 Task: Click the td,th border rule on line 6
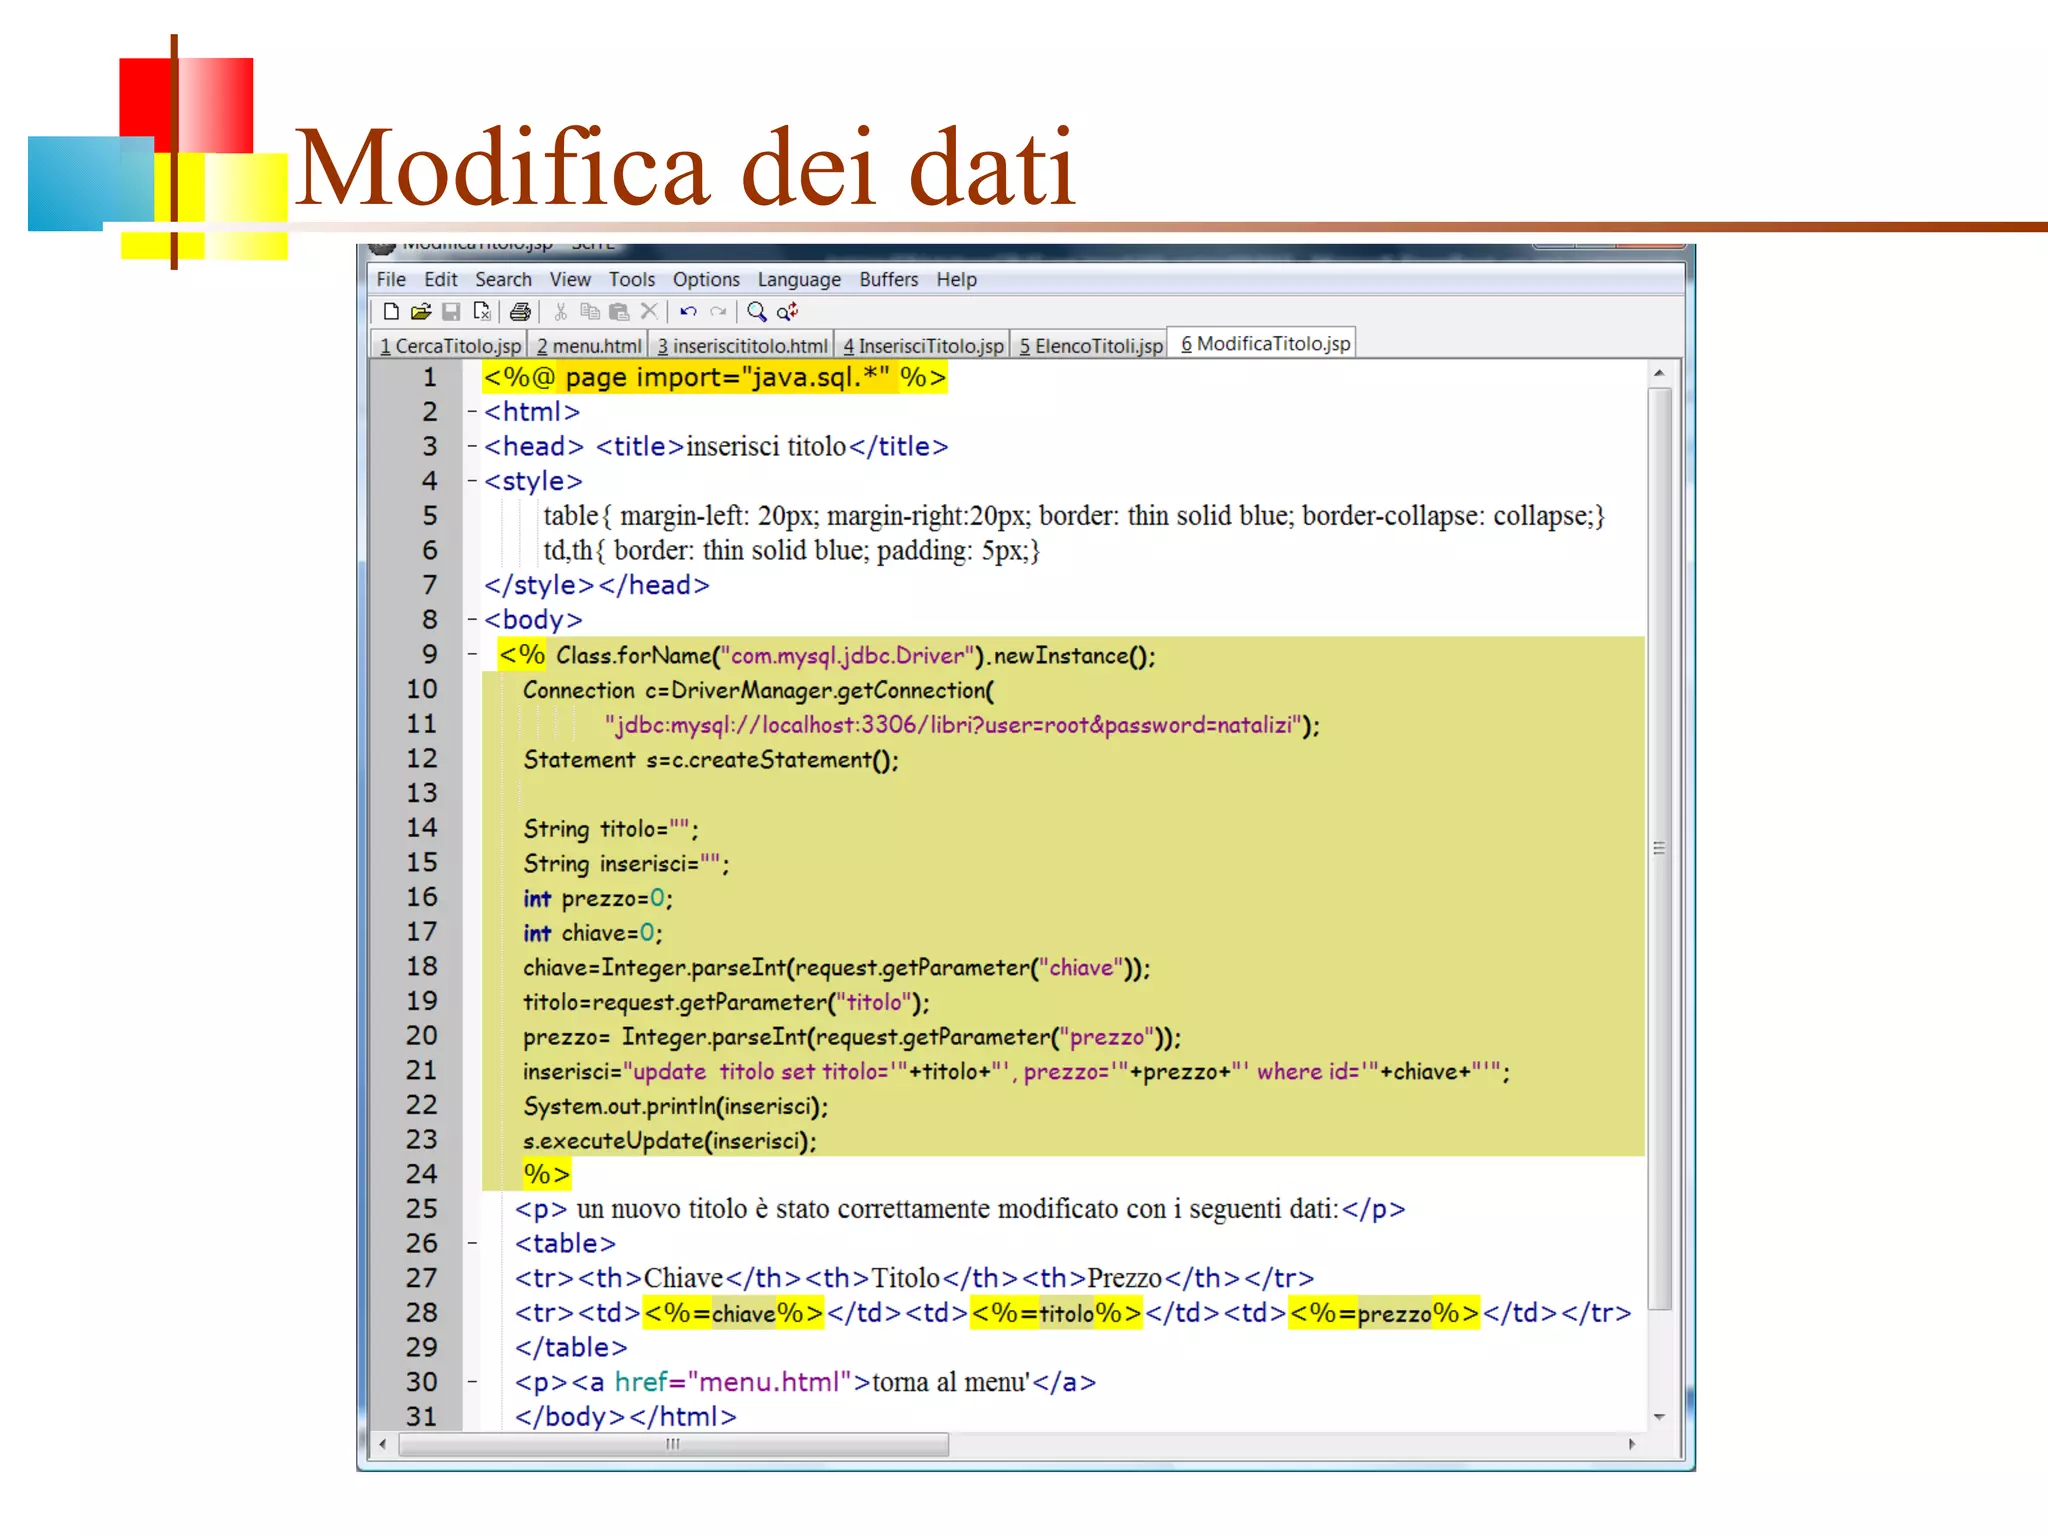(x=792, y=551)
